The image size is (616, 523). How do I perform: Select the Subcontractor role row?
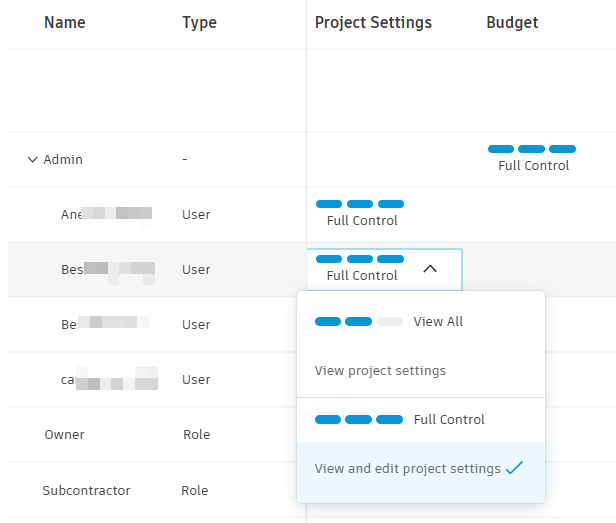86,491
